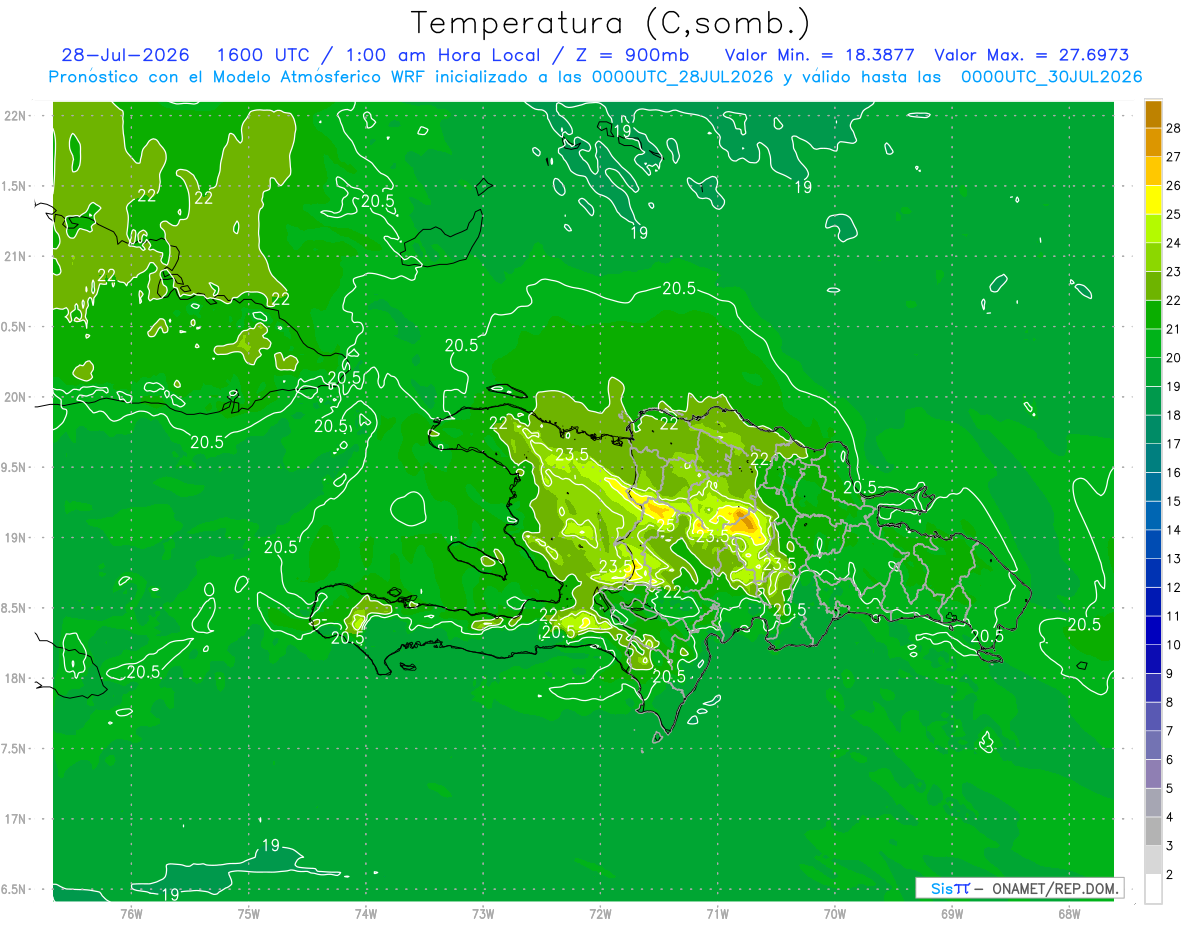This screenshot has width=1200, height=927.
Task: Pick the gray colorbar swatch between 3 and 4
Action: click(1153, 832)
